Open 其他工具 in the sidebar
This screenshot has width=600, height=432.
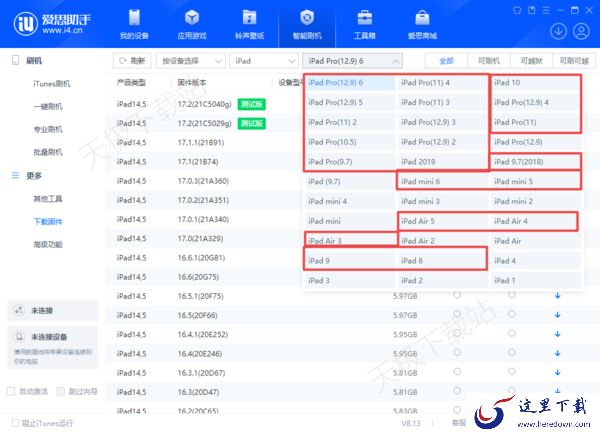48,199
